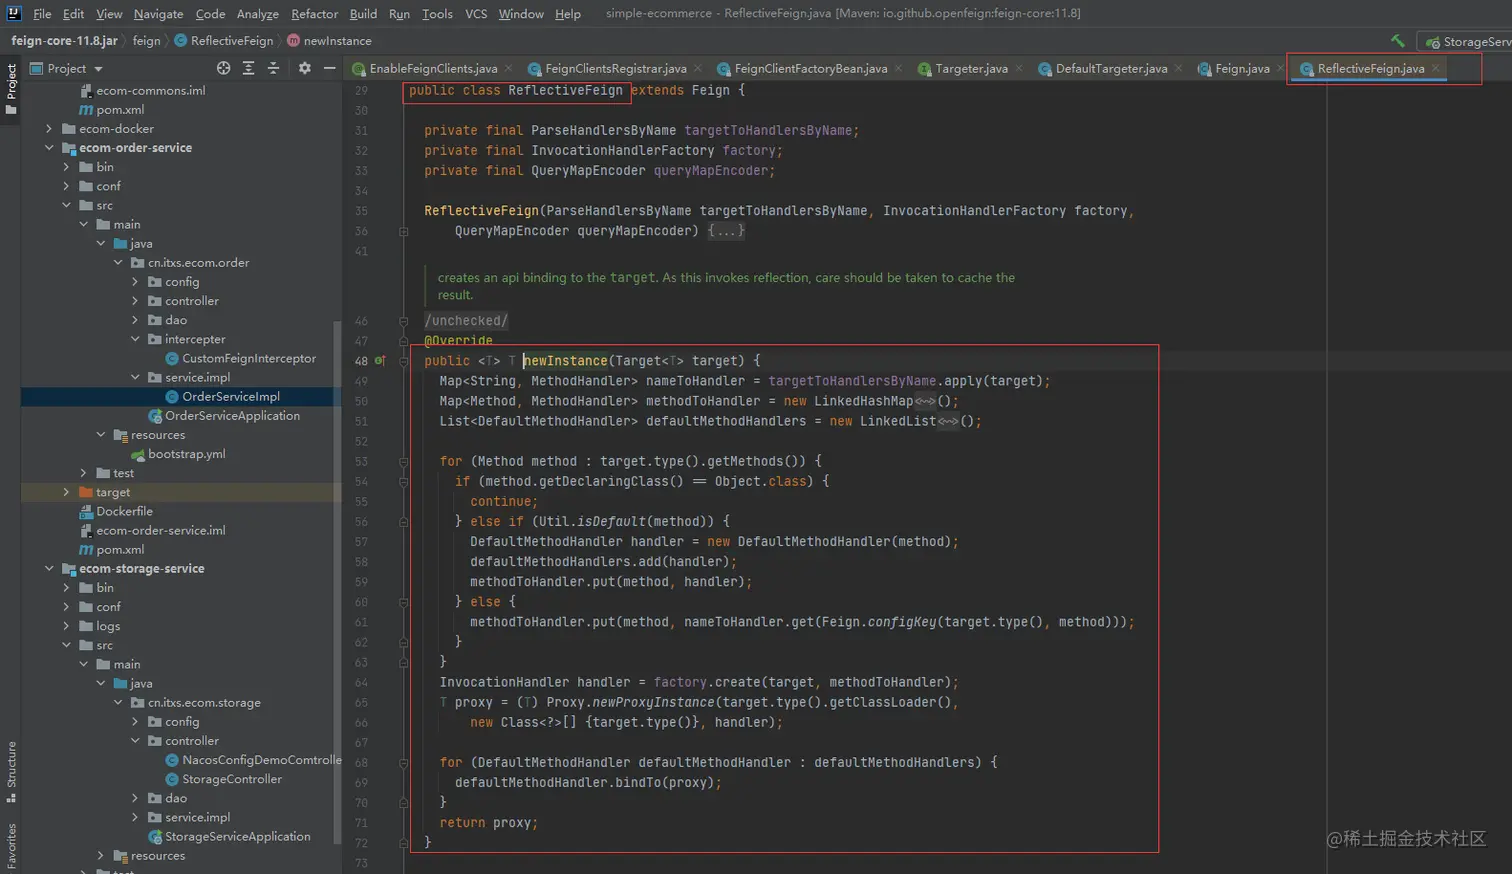
Task: Collapse the ecom-order-service module
Action: (49, 148)
